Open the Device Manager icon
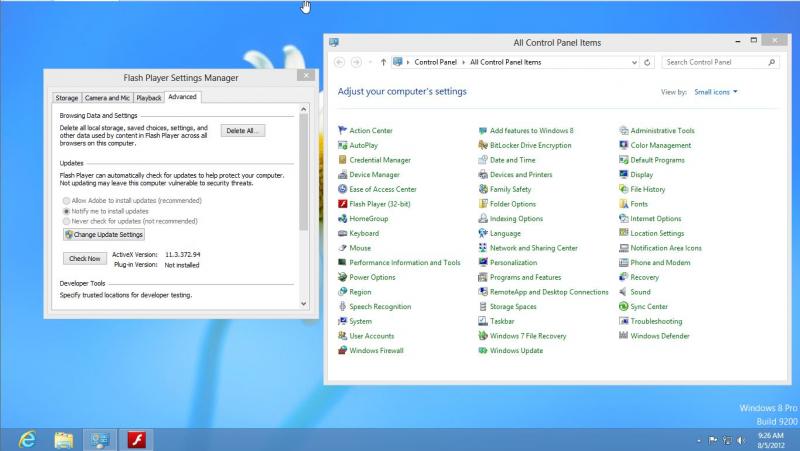 [342, 174]
